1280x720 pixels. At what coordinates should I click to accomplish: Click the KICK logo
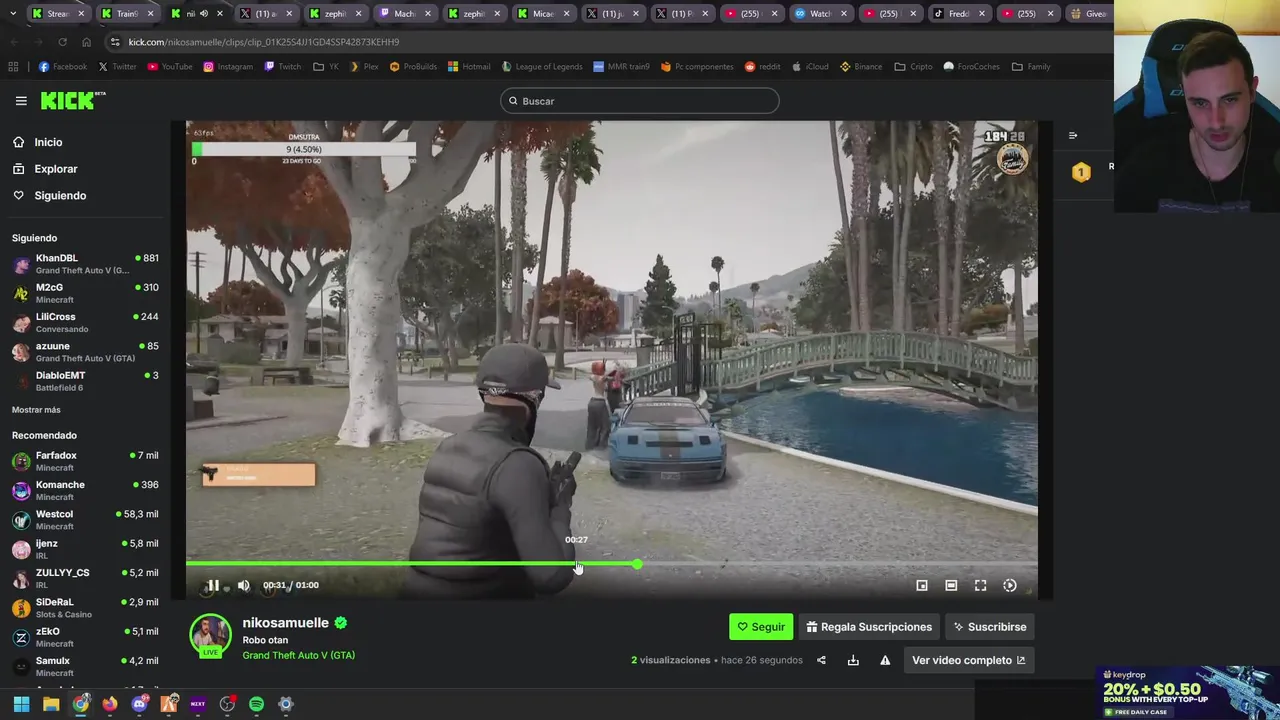pyautogui.click(x=72, y=100)
